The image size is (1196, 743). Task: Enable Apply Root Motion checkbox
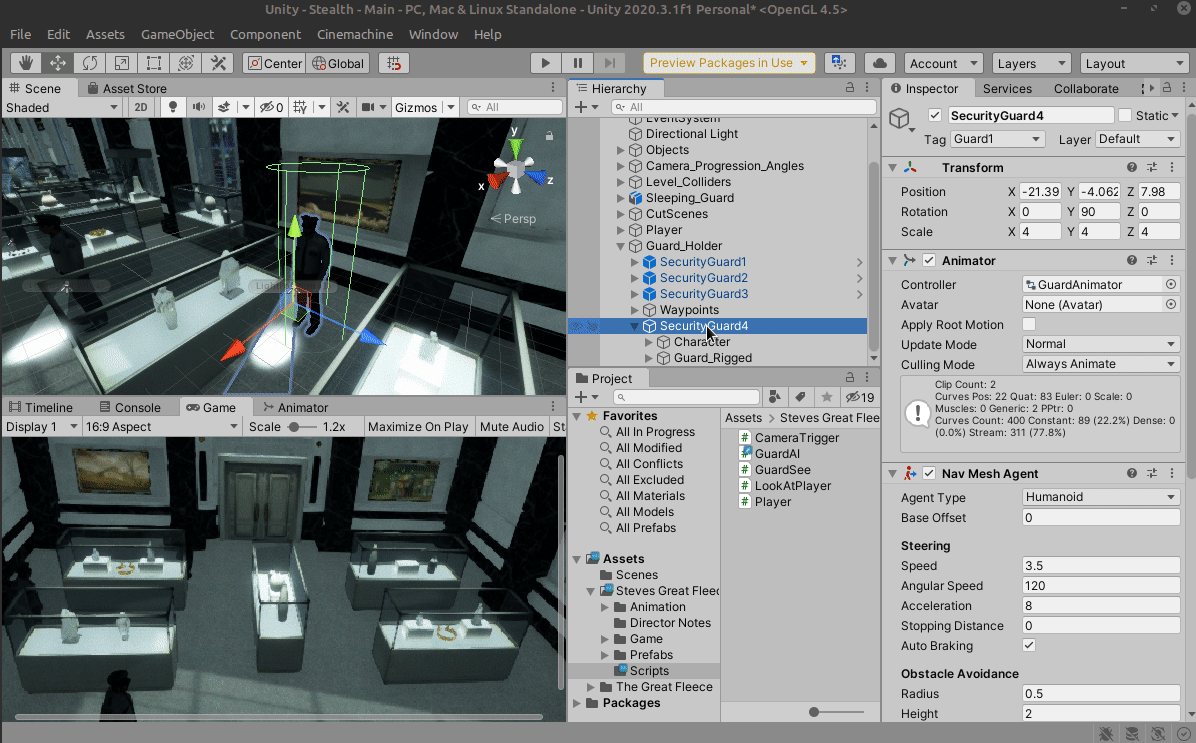[x=1029, y=324]
